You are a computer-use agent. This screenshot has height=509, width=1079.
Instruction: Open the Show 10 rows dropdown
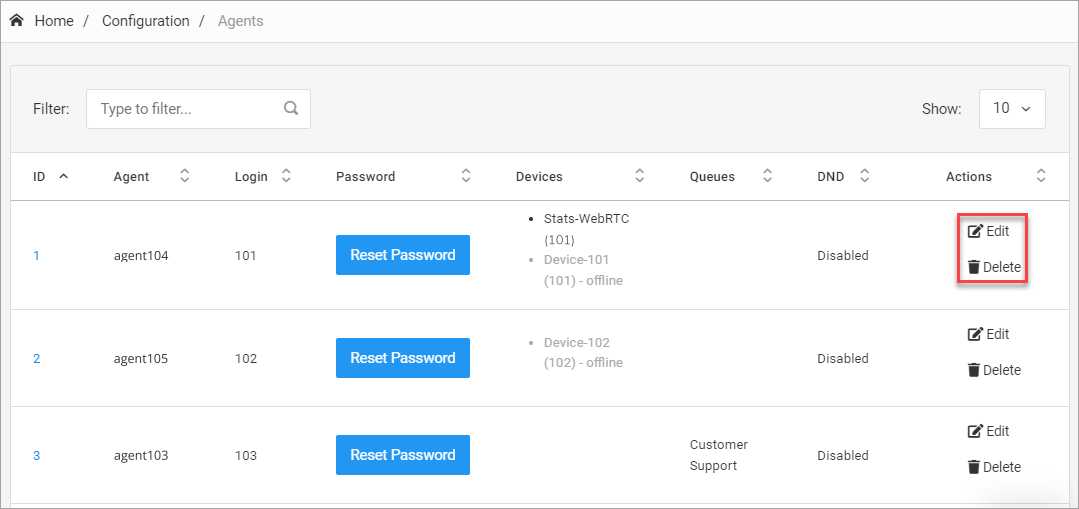coord(1012,109)
